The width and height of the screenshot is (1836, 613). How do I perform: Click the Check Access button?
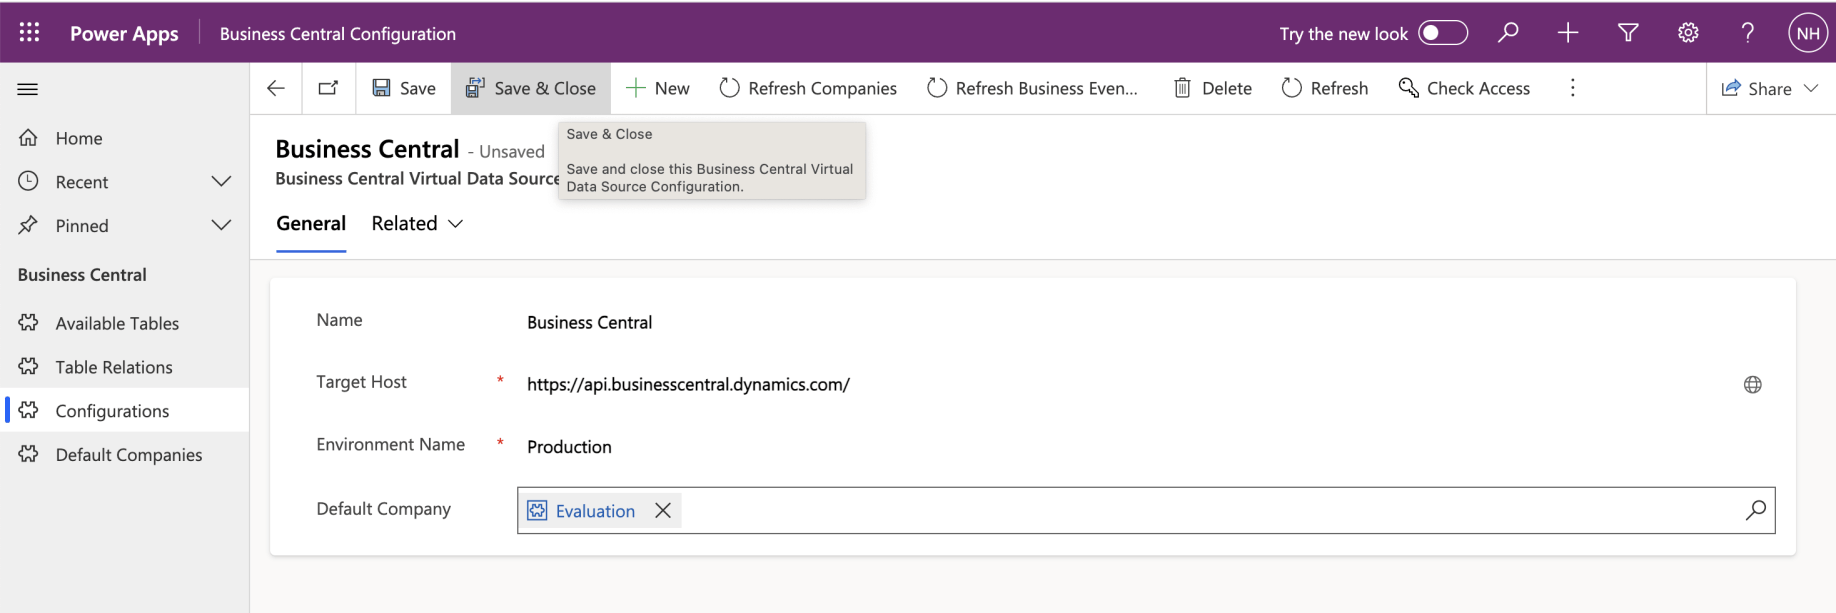[1464, 89]
